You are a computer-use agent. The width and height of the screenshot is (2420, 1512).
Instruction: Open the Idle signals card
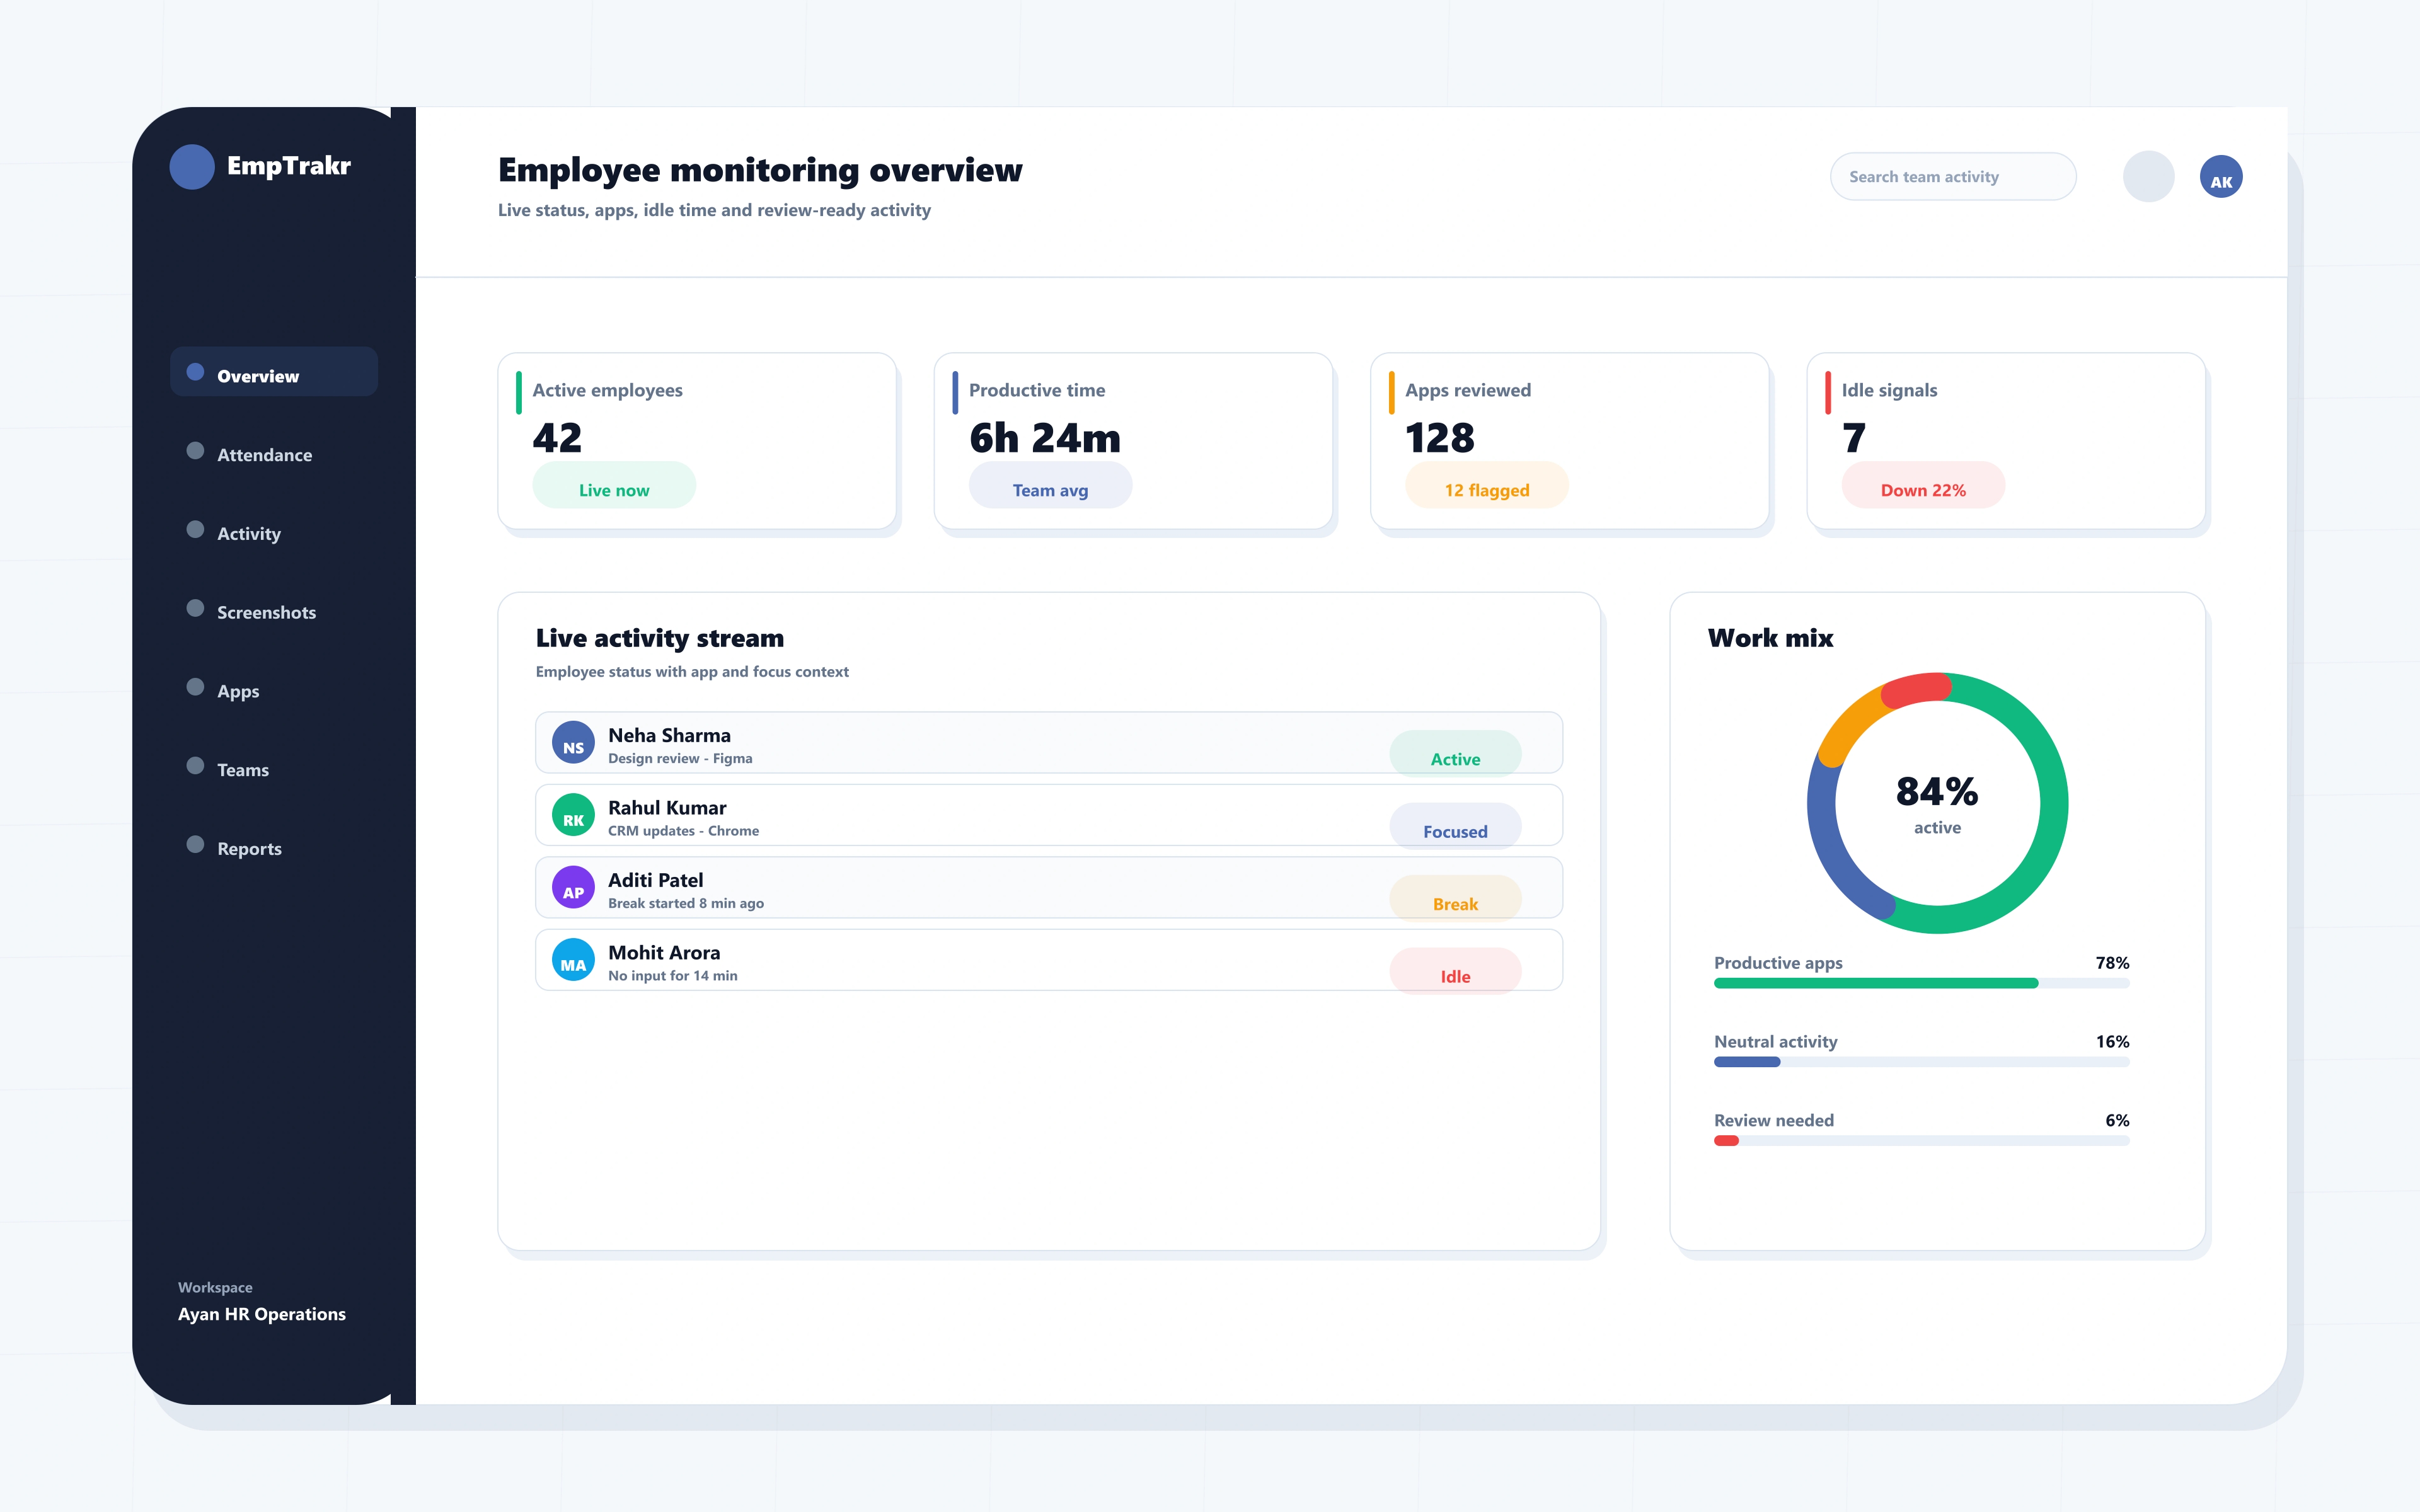point(2006,441)
